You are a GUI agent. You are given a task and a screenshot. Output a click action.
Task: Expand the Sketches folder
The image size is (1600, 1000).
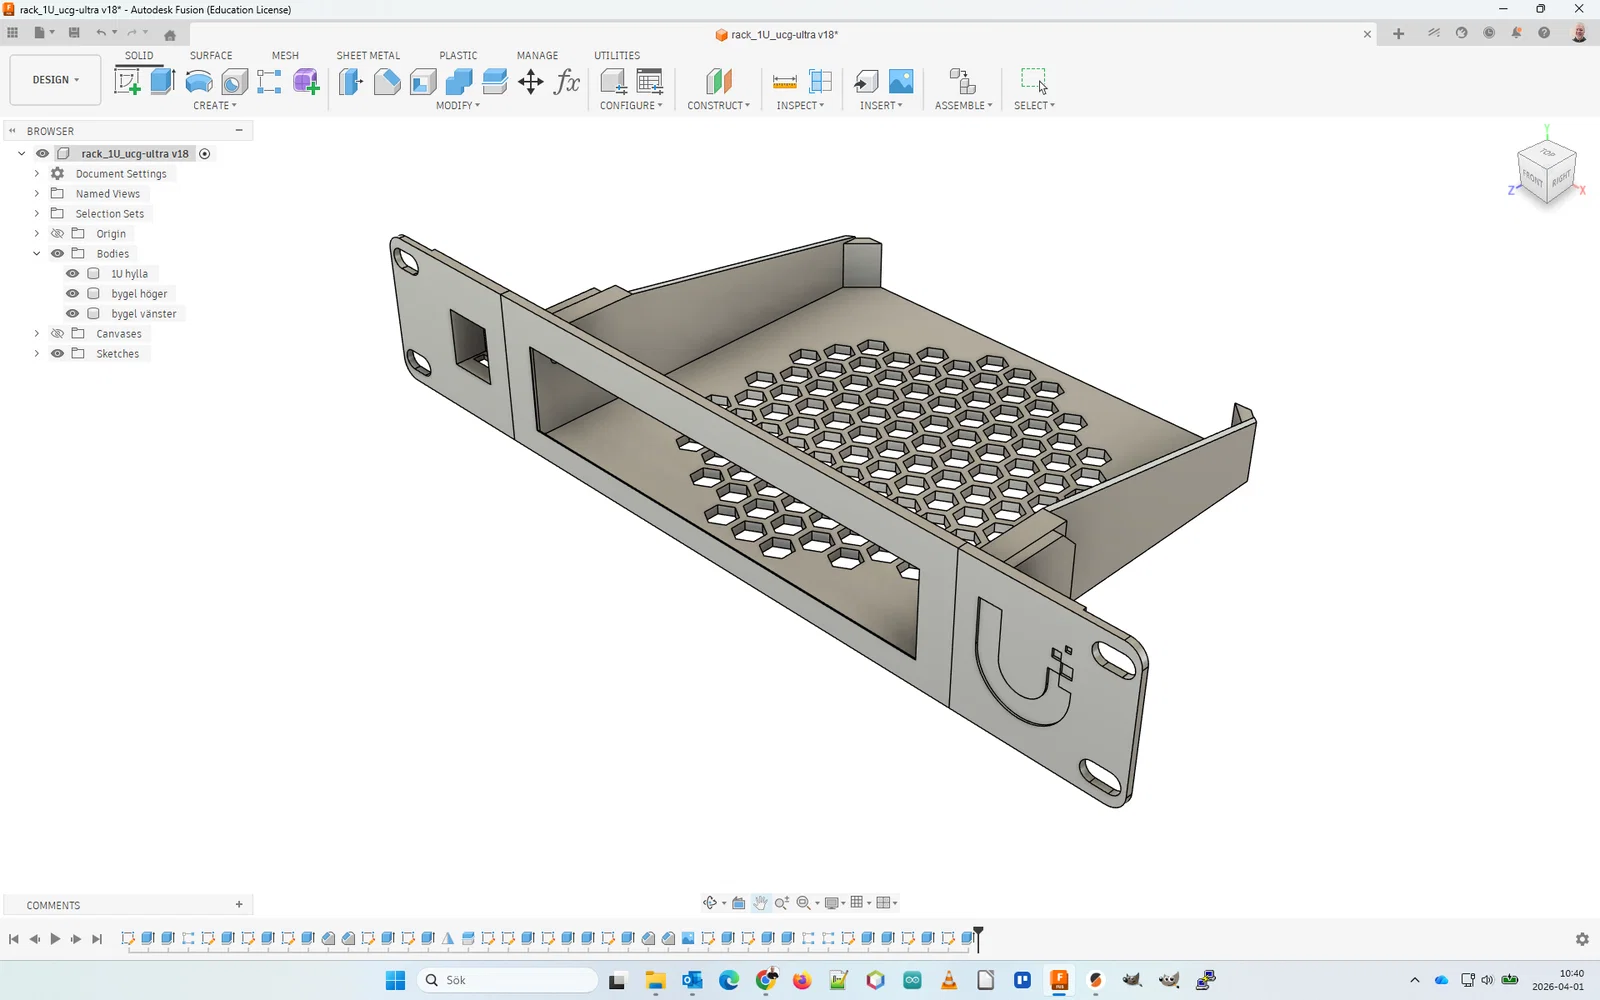click(x=37, y=354)
